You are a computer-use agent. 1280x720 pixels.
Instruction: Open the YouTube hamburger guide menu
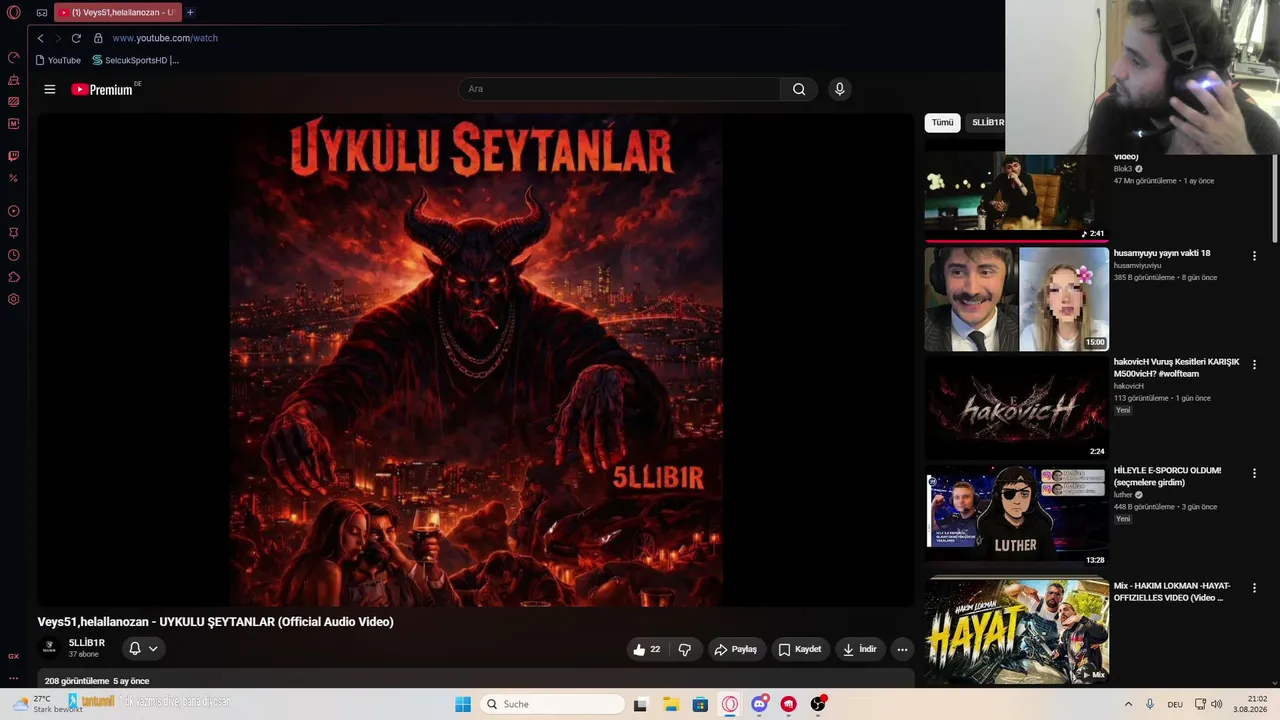pyautogui.click(x=50, y=89)
